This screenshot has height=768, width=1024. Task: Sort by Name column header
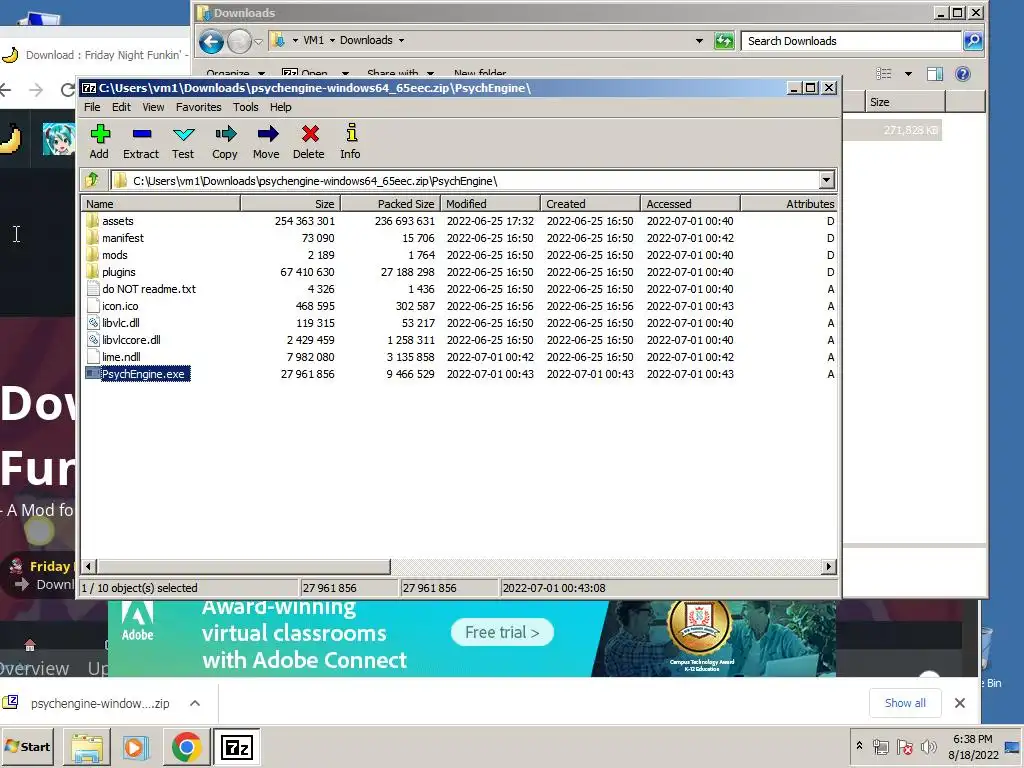161,204
